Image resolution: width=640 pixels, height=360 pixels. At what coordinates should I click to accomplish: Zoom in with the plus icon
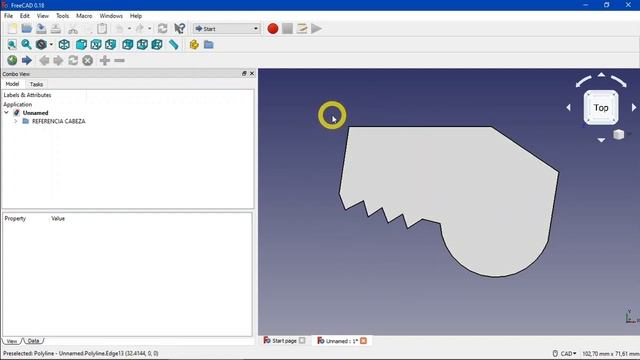pos(105,60)
